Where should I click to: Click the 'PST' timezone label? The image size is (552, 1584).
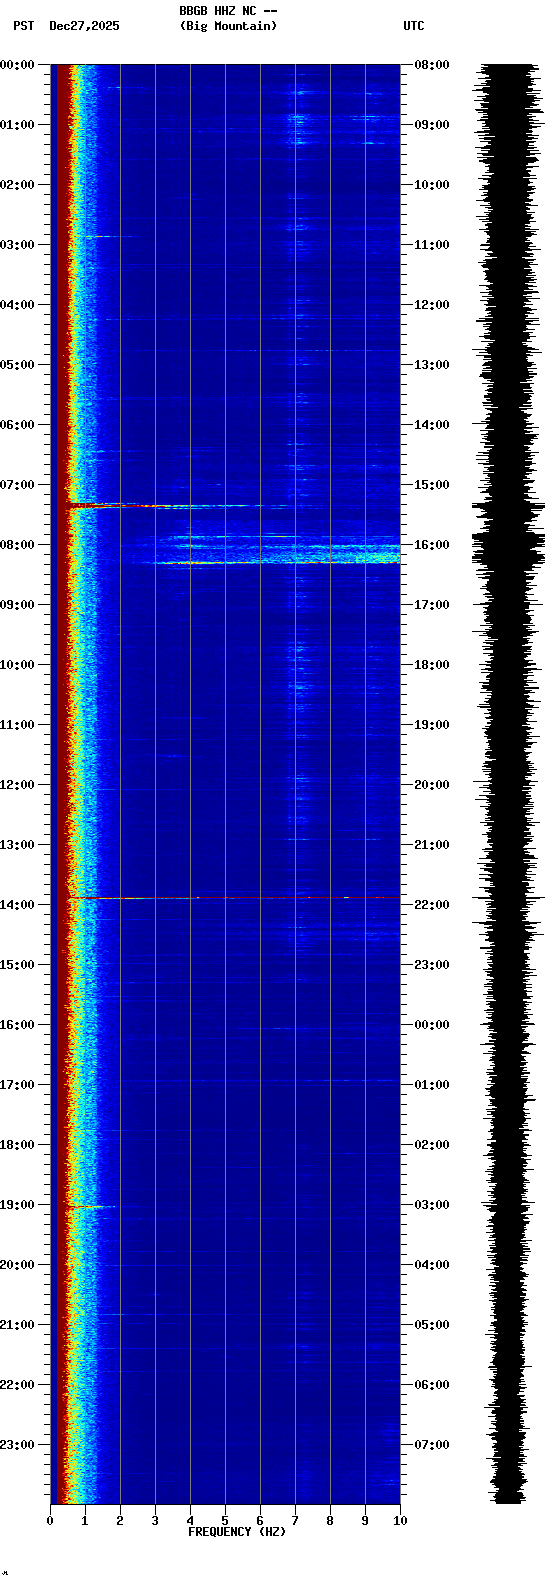tap(24, 26)
